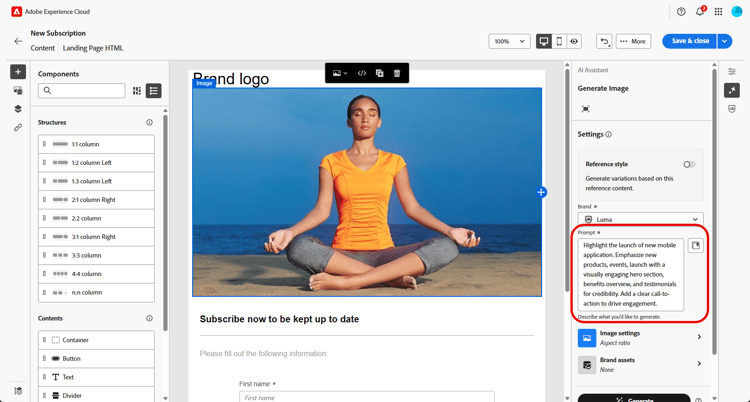Open the help question mark icon
The image size is (750, 402).
(x=681, y=12)
